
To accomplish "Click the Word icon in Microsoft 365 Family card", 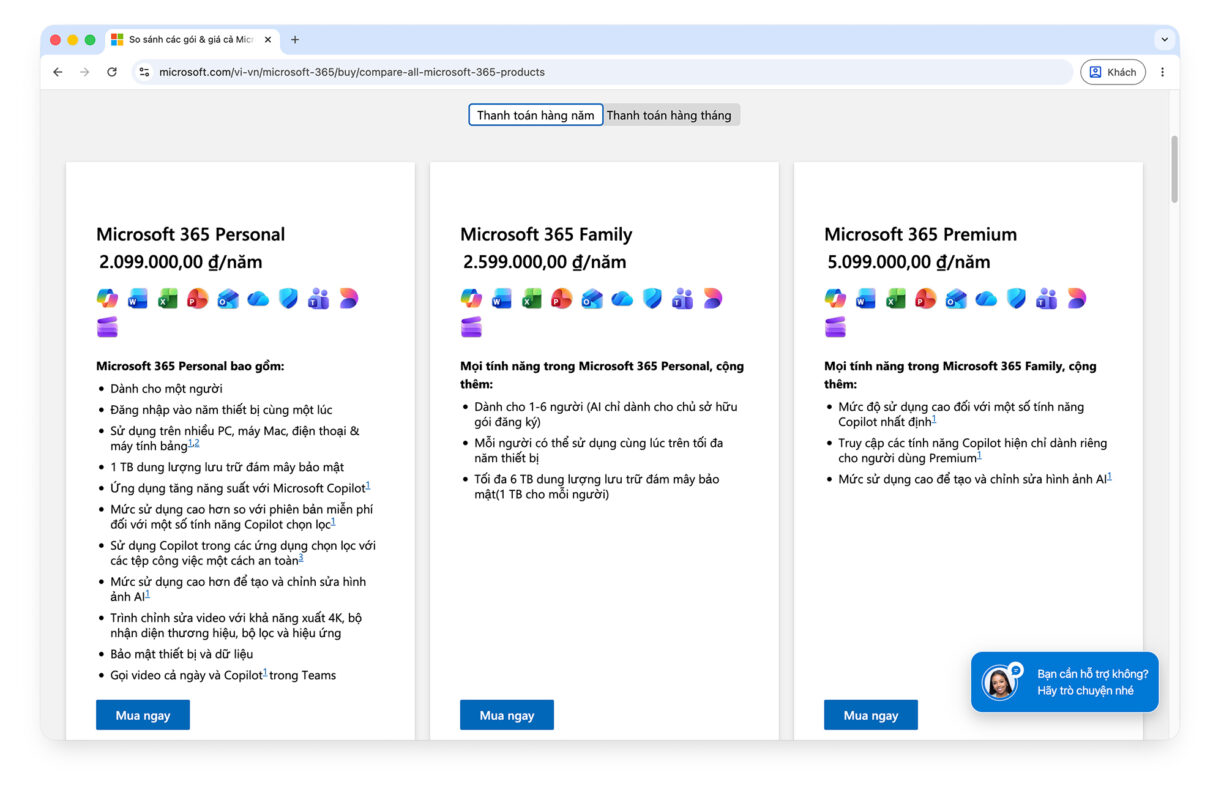I will pyautogui.click(x=501, y=298).
